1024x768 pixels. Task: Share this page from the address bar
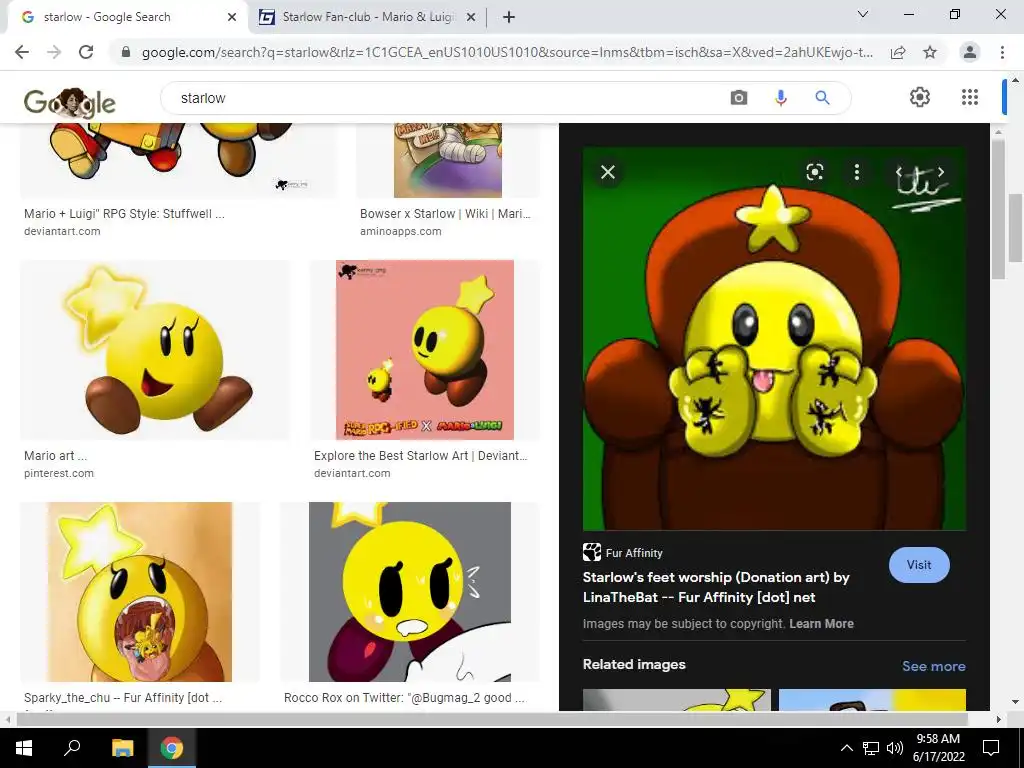tap(898, 52)
